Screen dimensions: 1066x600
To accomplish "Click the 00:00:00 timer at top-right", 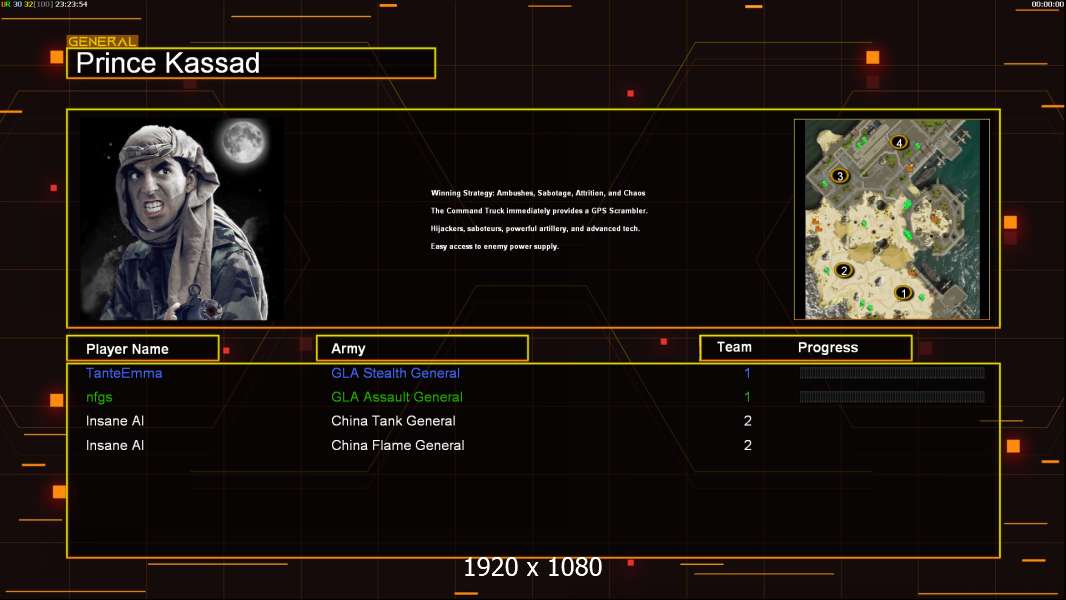I will click(x=1047, y=4).
